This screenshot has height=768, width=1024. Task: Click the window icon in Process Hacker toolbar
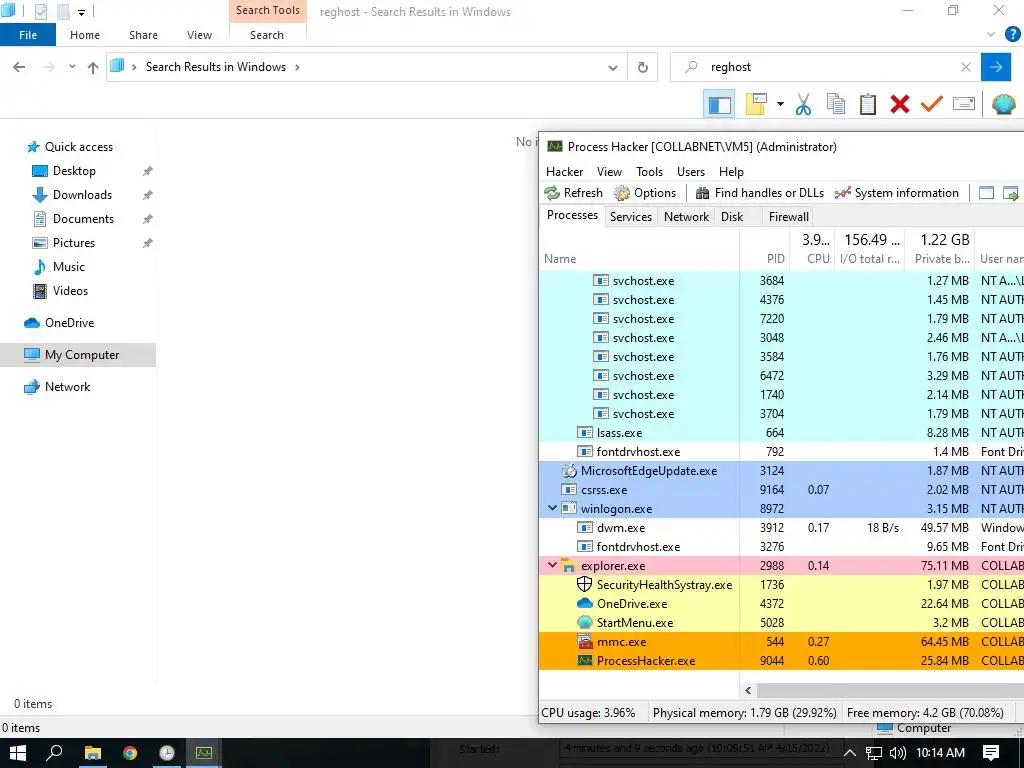coord(986,193)
